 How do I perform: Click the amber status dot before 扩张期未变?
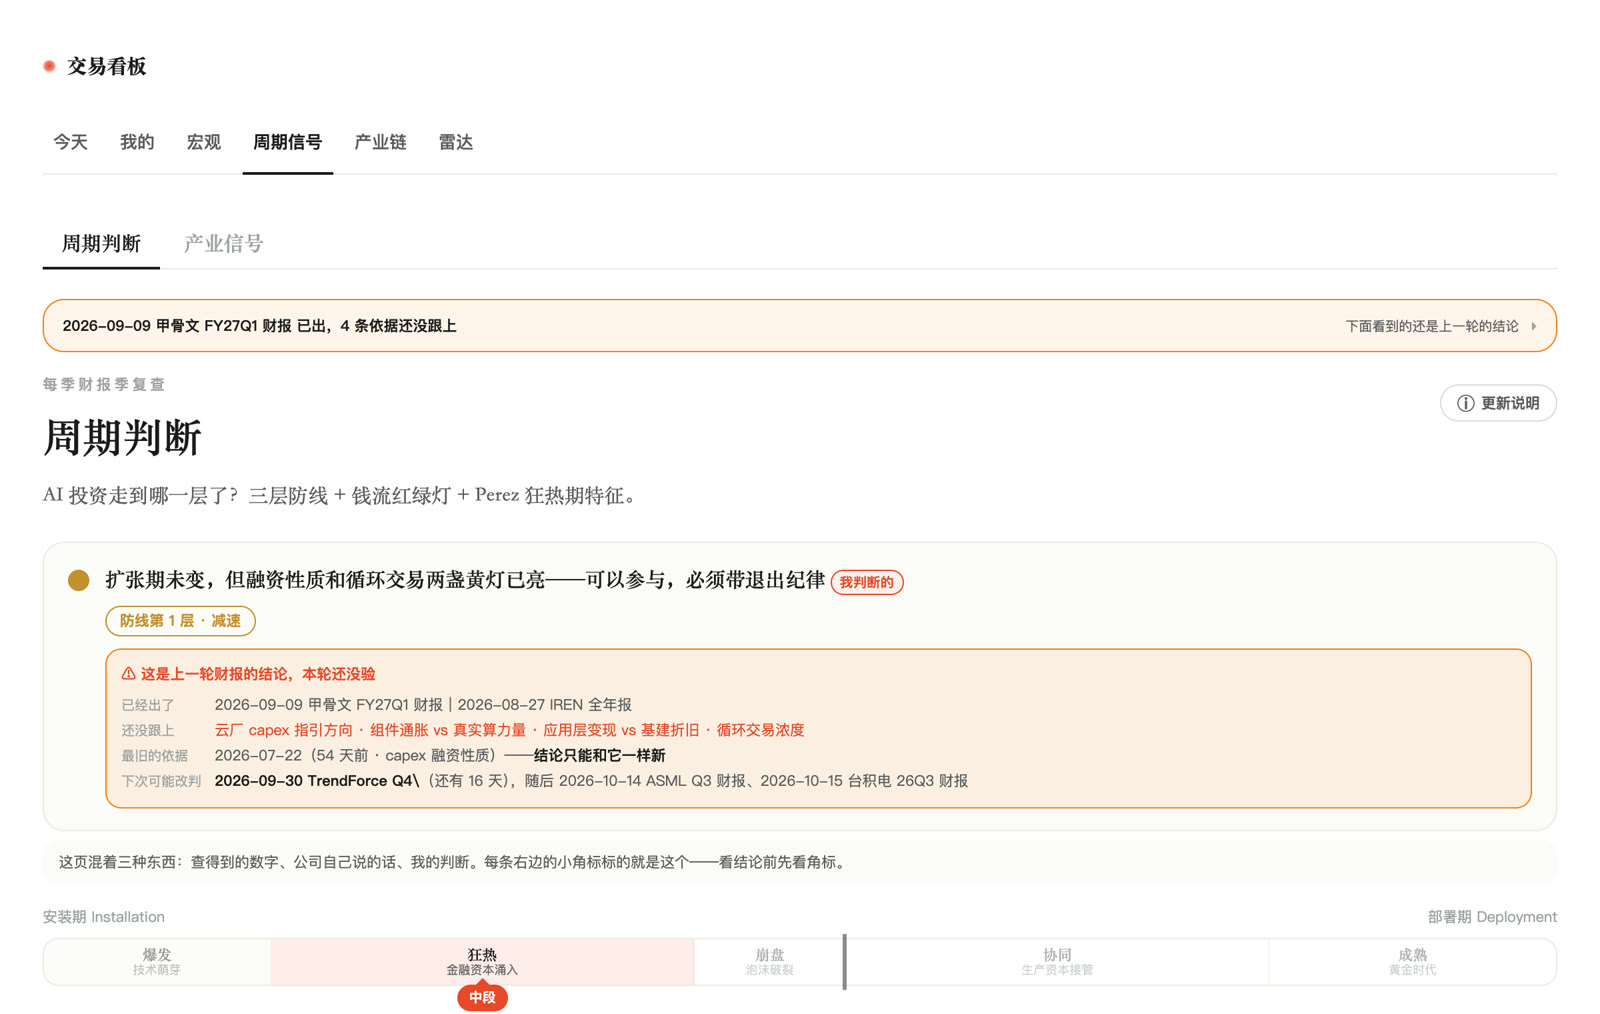coord(79,580)
